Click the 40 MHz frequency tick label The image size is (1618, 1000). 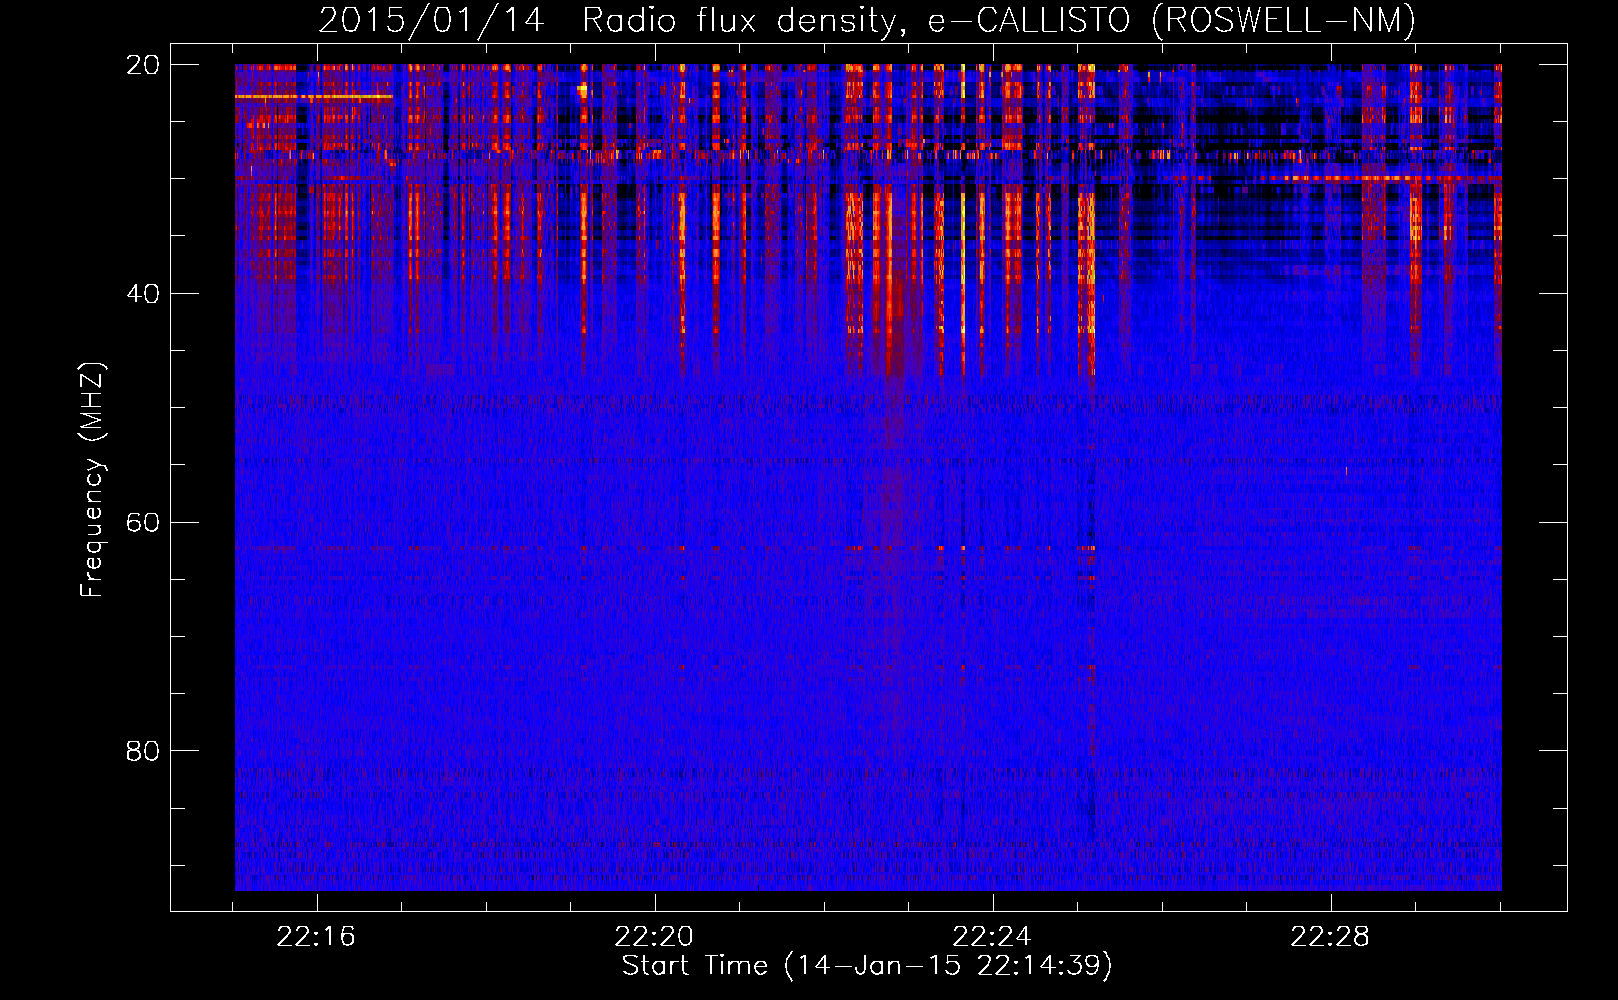143,294
